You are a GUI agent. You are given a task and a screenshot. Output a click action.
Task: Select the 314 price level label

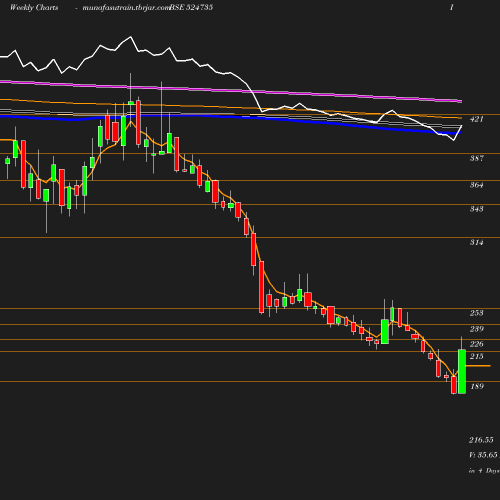point(477,242)
